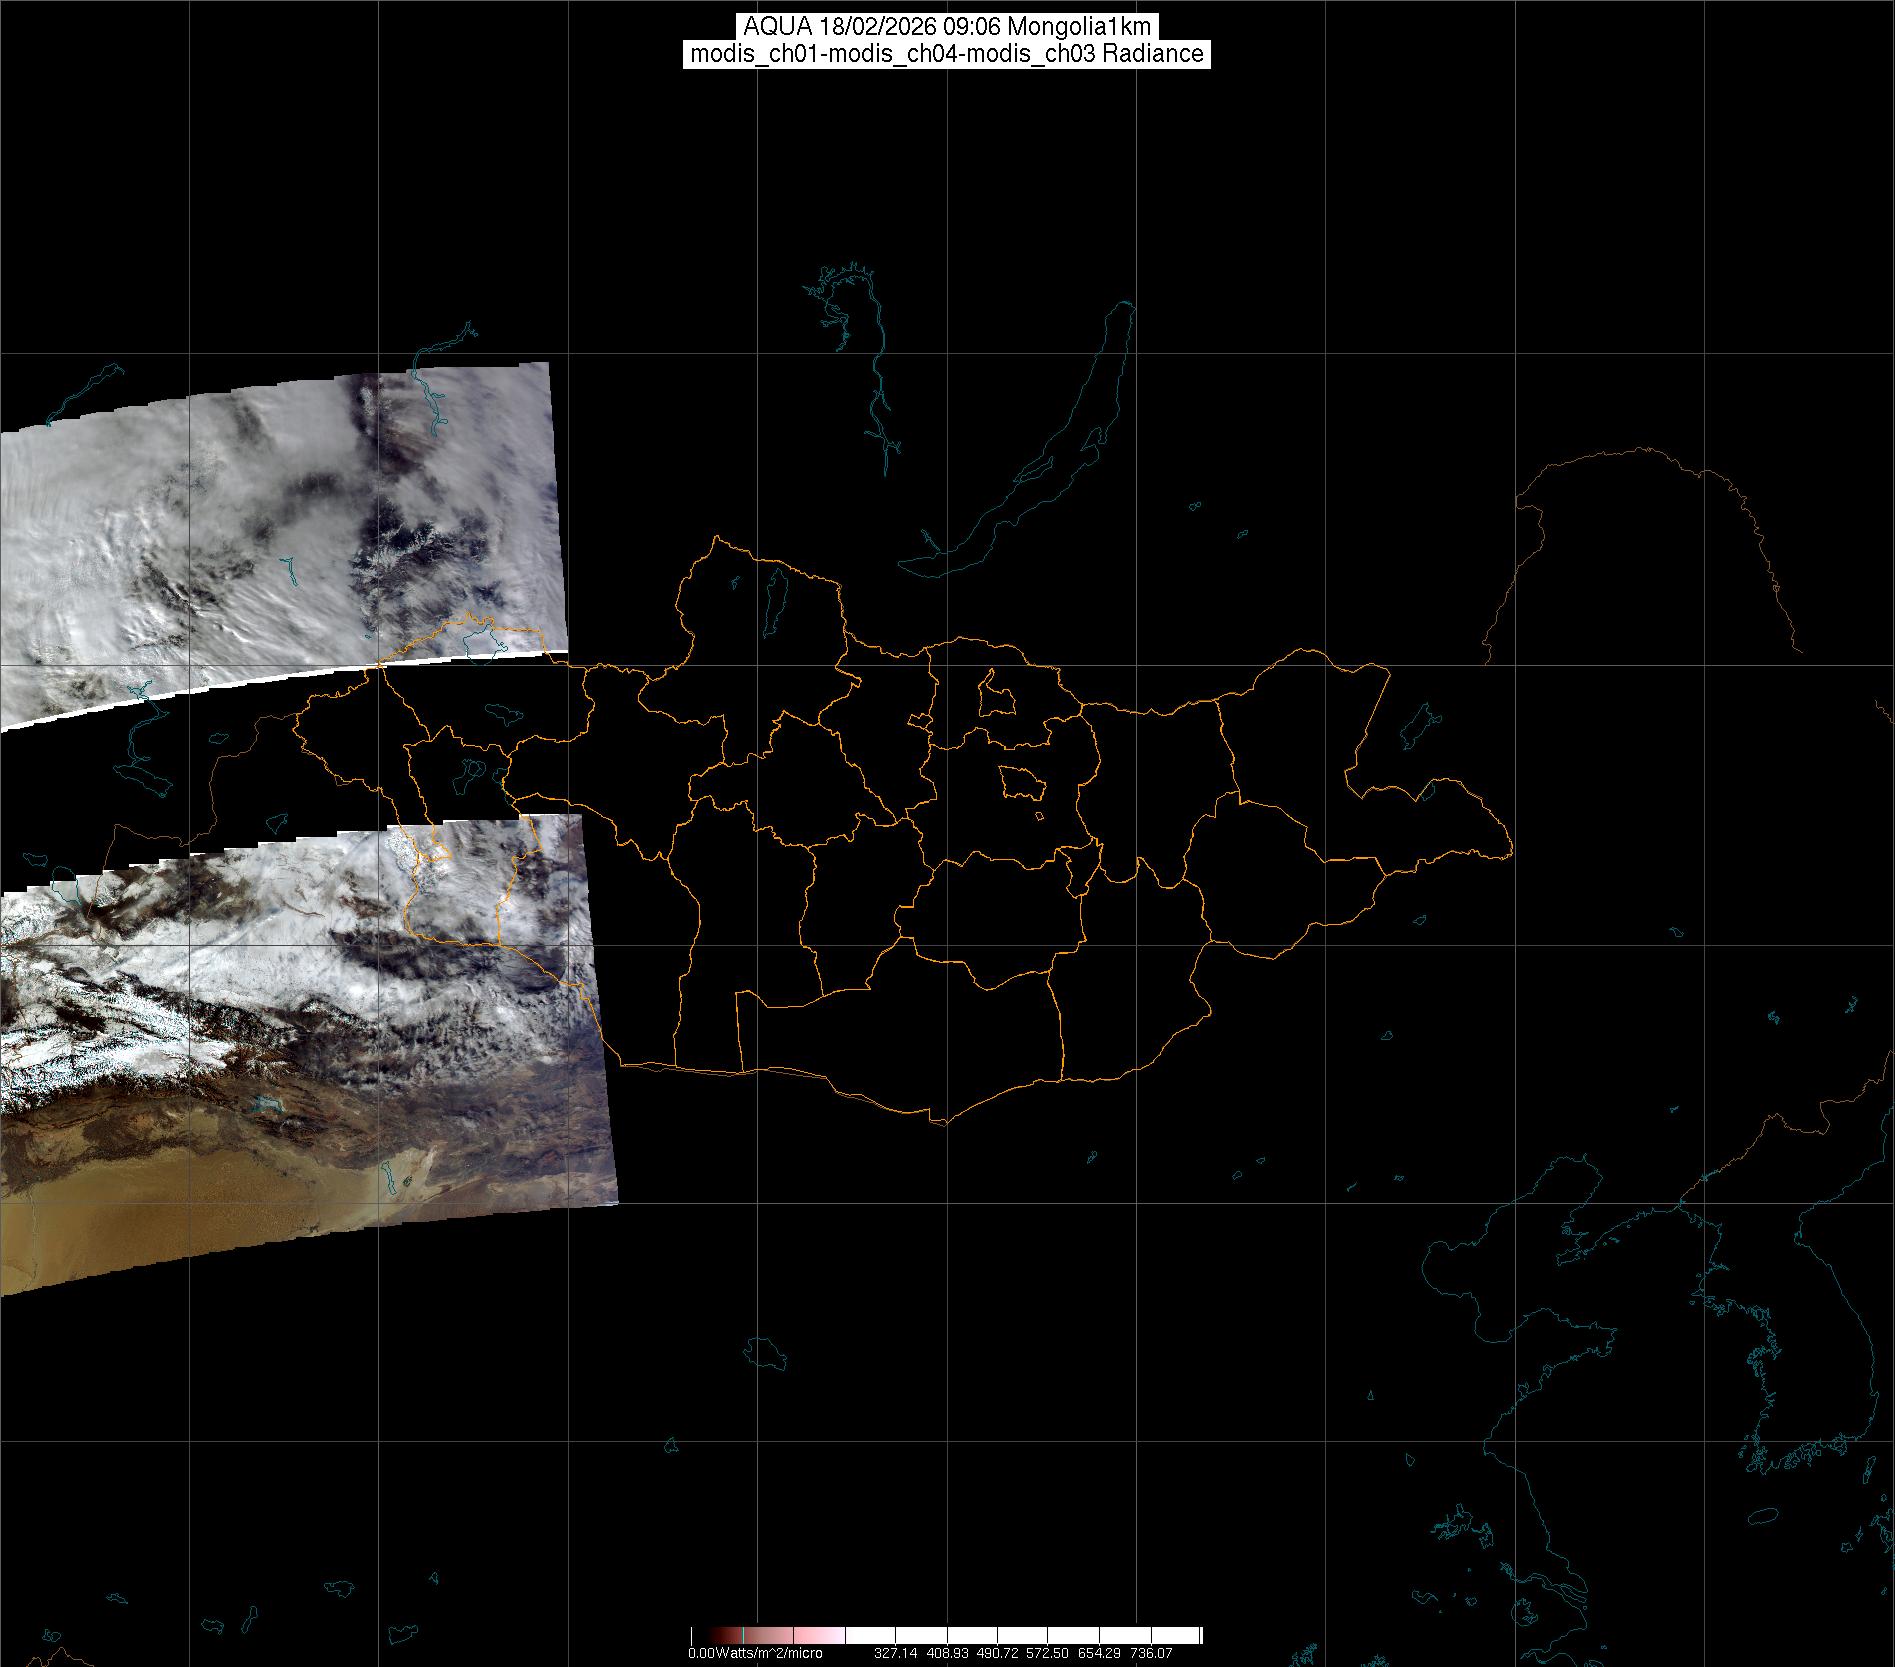Click the 736.07 colorbar value
This screenshot has width=1895, height=1667.
pos(1150,1653)
